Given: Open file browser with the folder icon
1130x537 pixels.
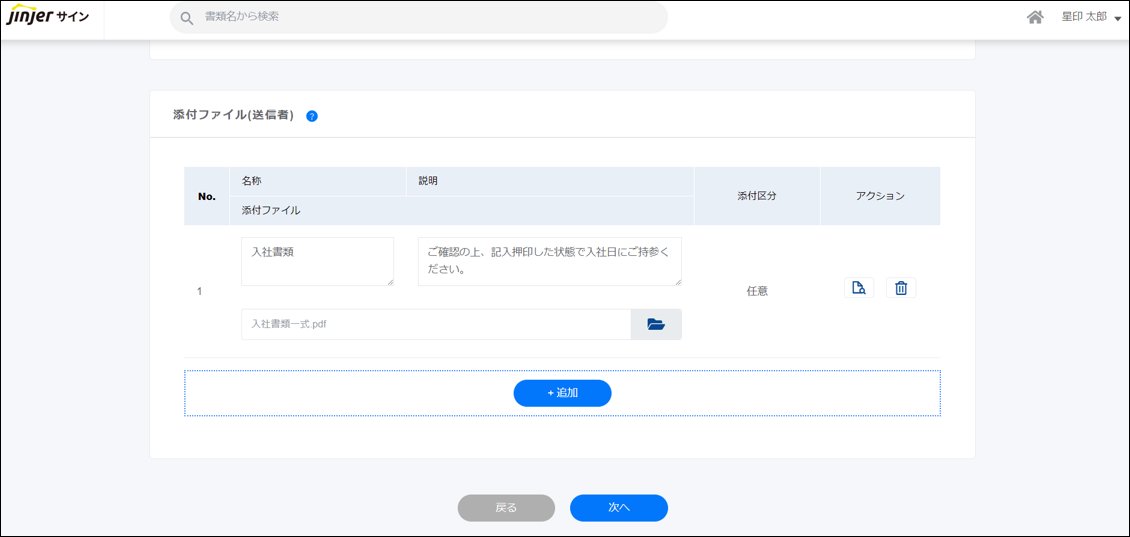Looking at the screenshot, I should 656,324.
